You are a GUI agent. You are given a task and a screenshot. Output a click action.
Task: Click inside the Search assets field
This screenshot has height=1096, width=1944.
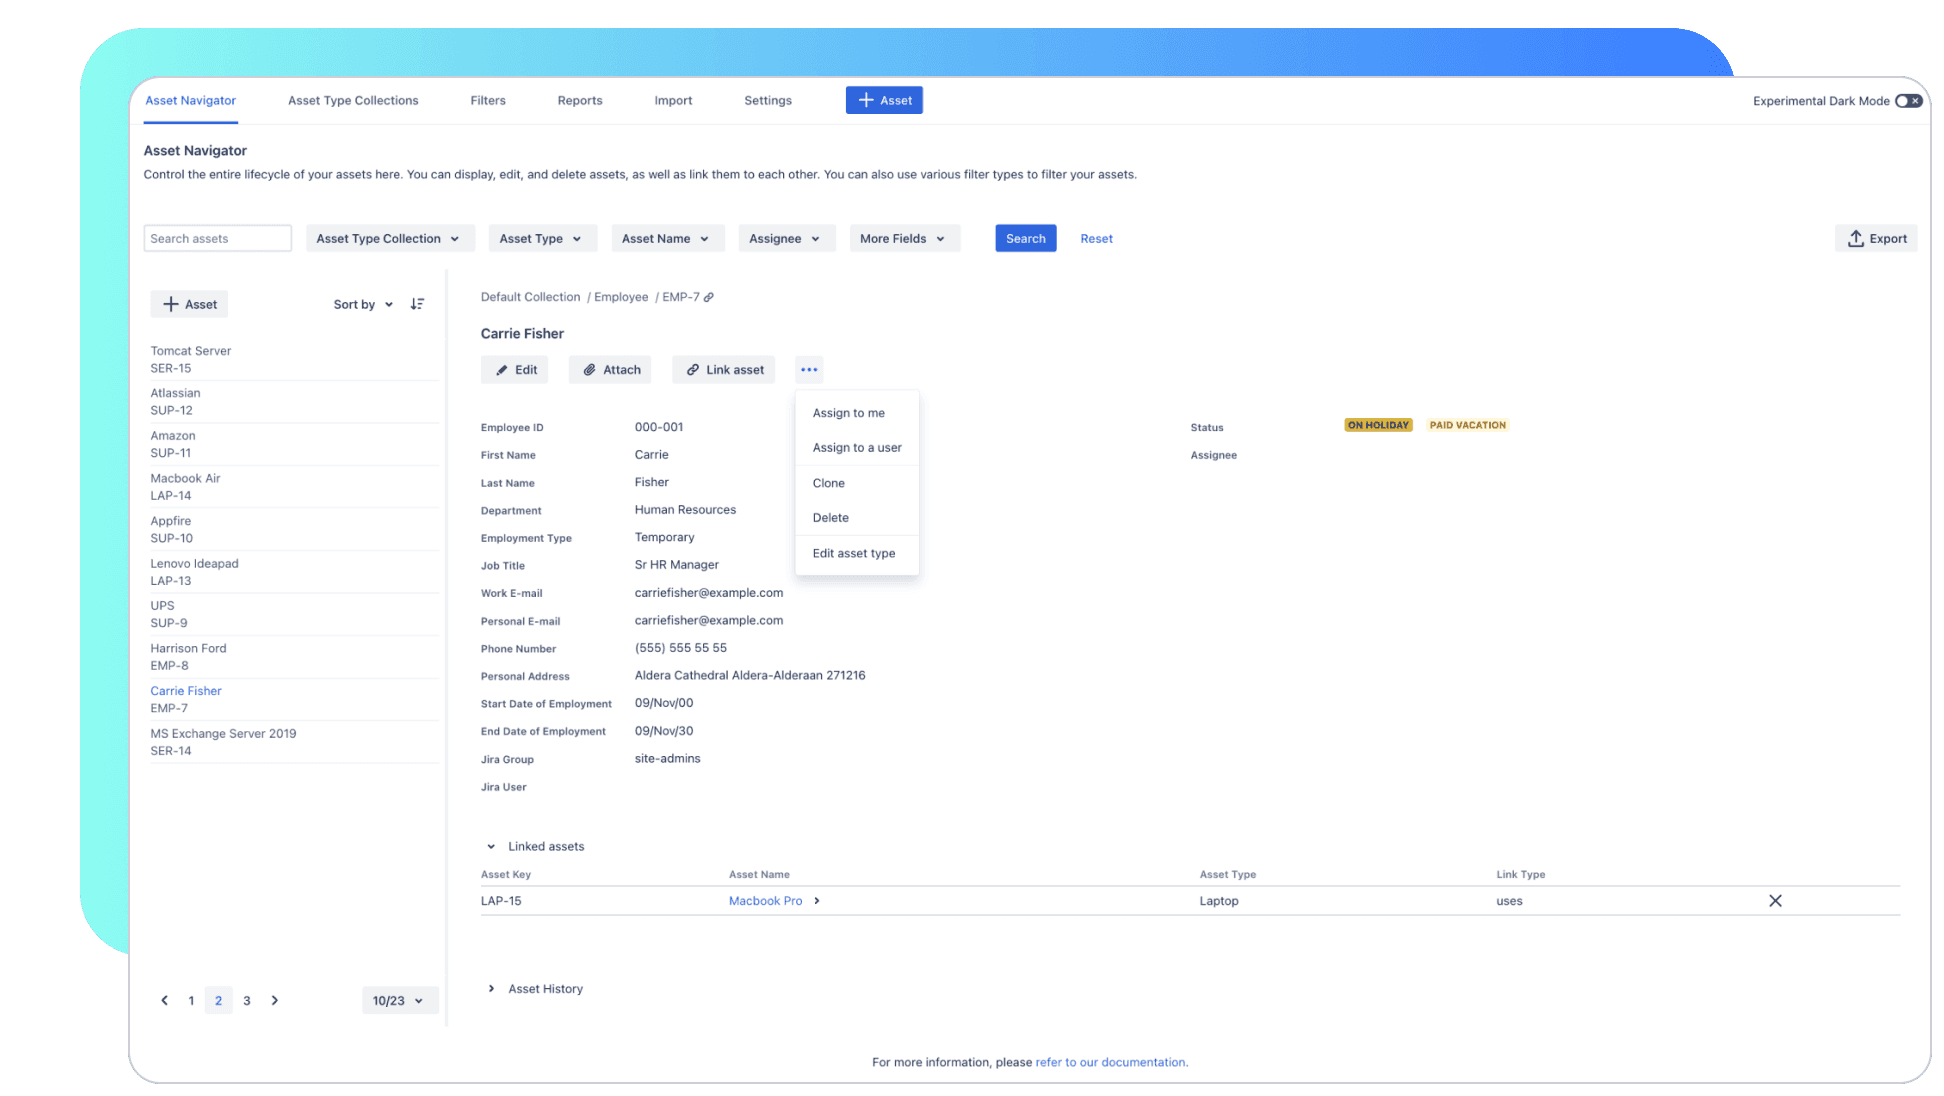[x=217, y=238]
